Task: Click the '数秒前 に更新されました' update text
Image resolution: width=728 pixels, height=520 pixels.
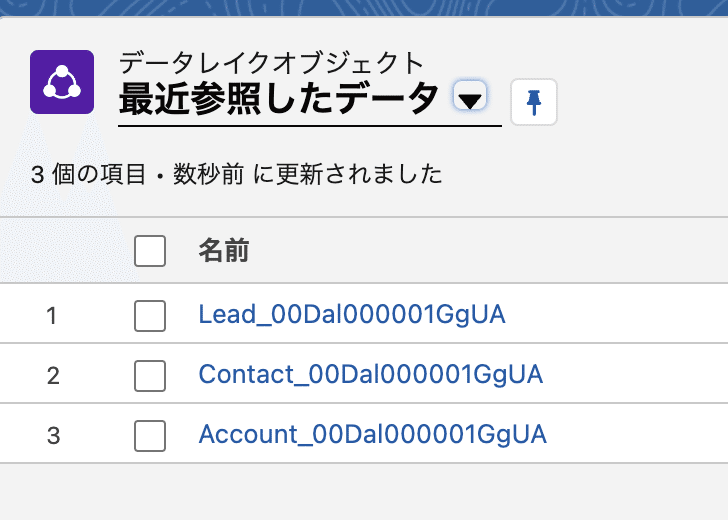Action: 307,175
